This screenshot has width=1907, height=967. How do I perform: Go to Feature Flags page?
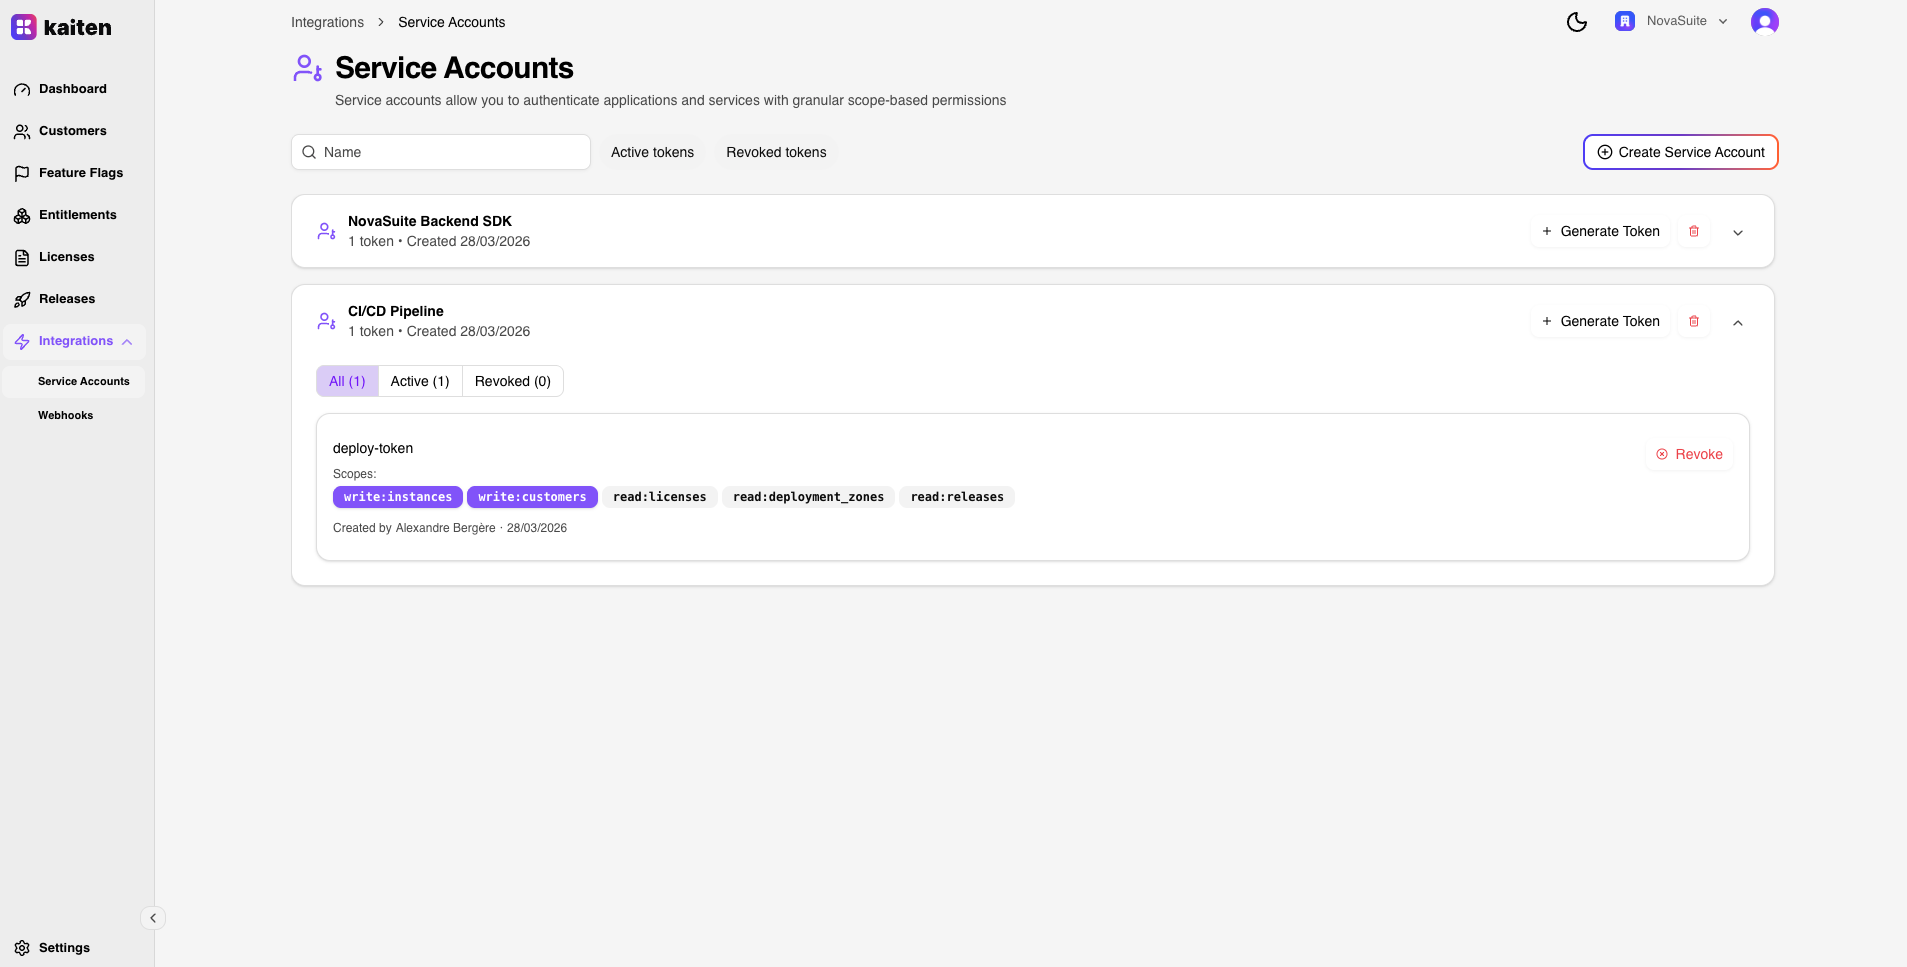[x=80, y=173]
